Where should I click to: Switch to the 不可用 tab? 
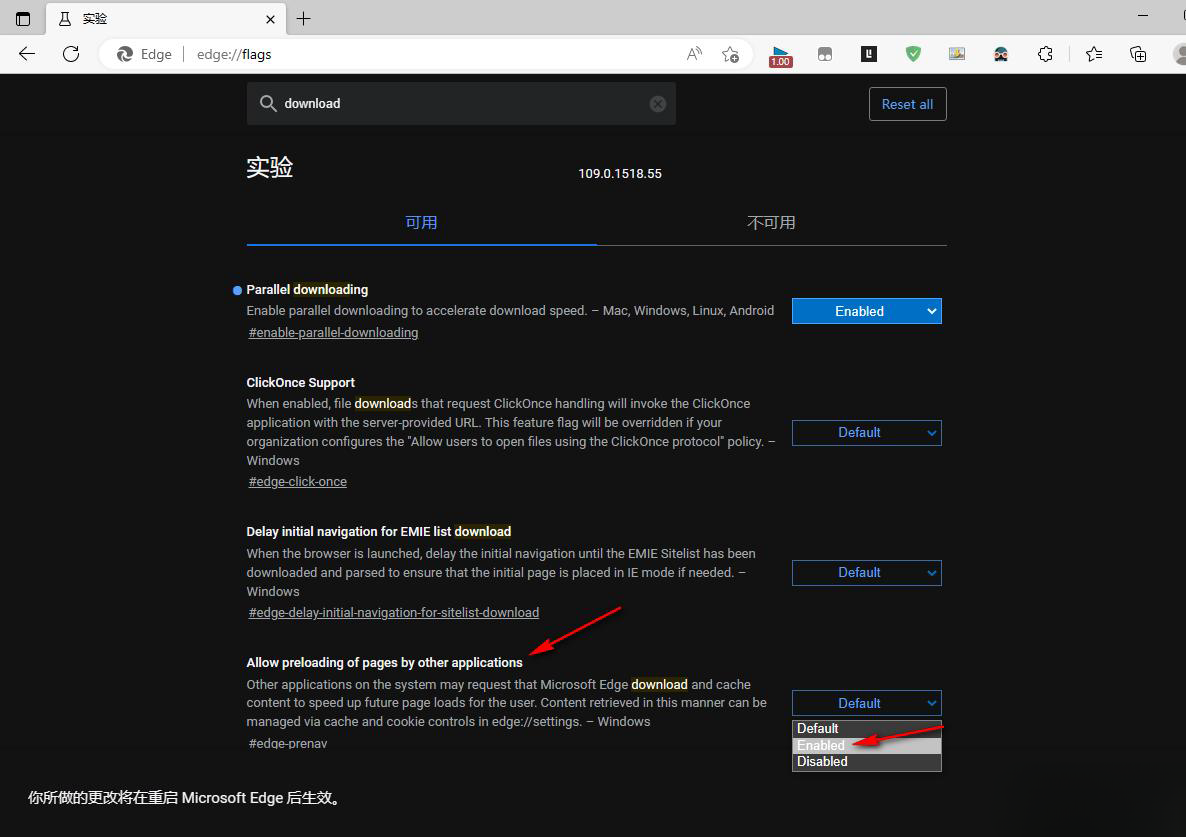[x=772, y=223]
